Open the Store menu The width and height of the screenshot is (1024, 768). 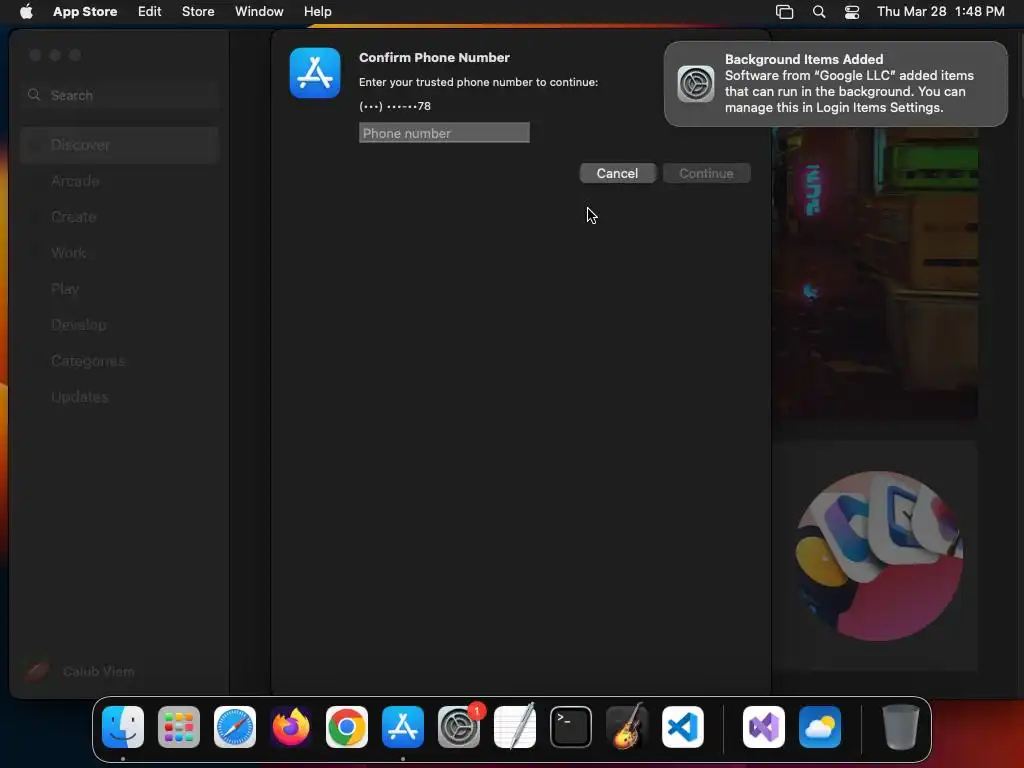tap(198, 11)
